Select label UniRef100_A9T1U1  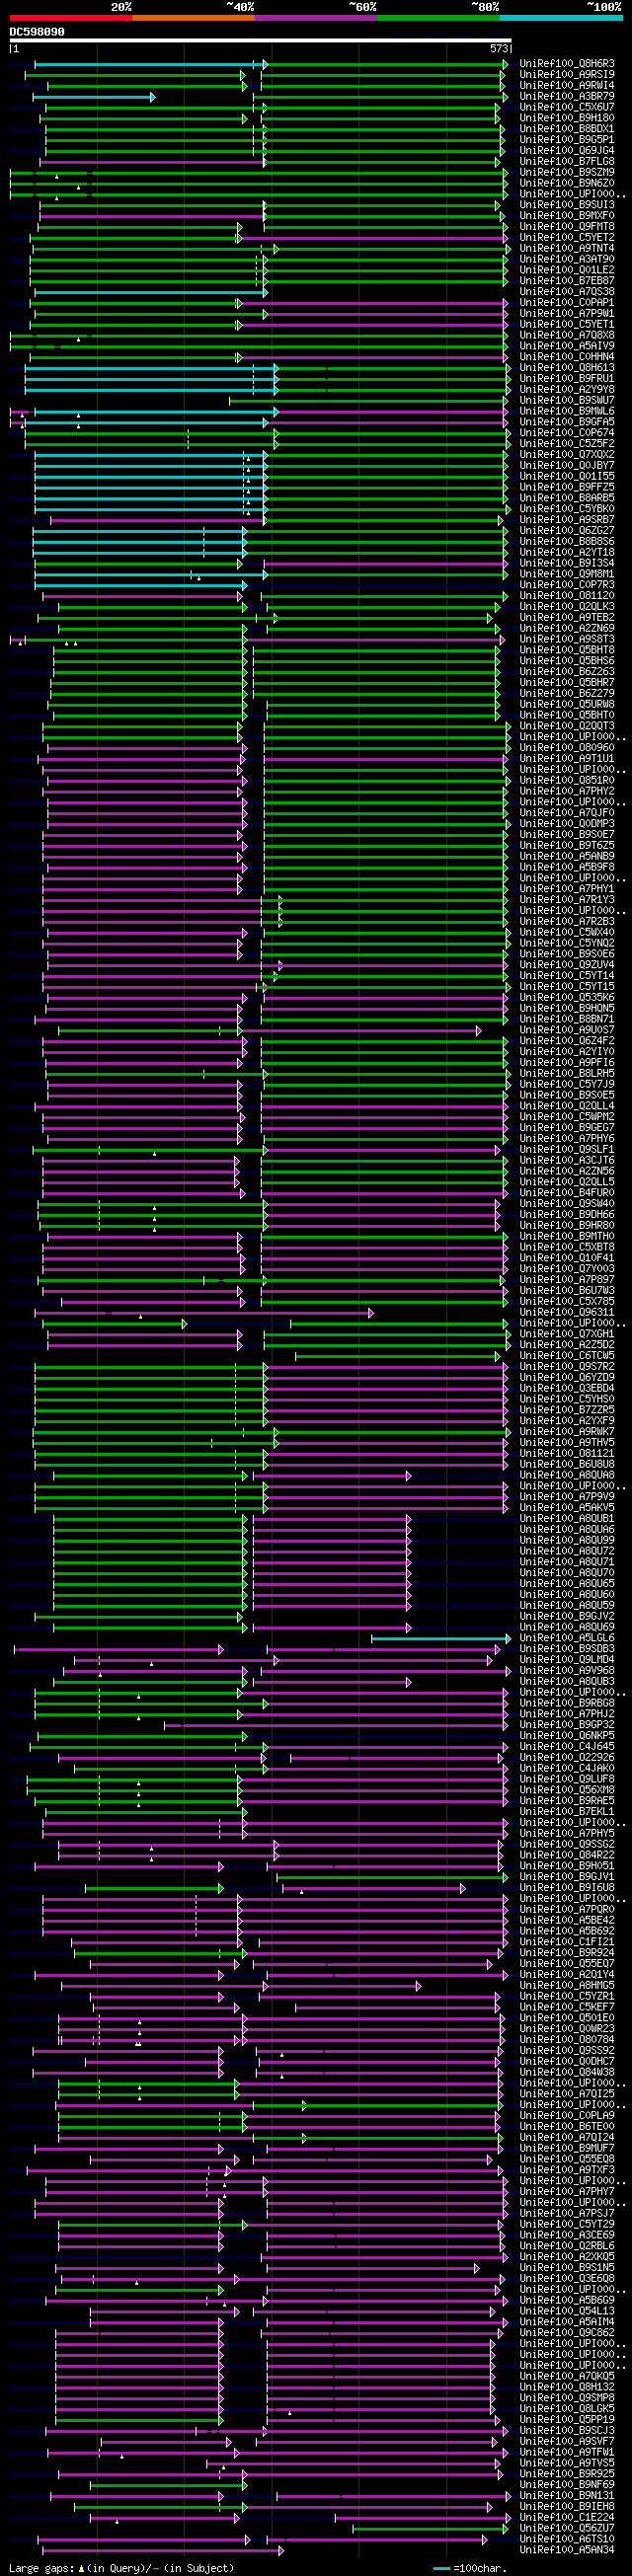567,759
